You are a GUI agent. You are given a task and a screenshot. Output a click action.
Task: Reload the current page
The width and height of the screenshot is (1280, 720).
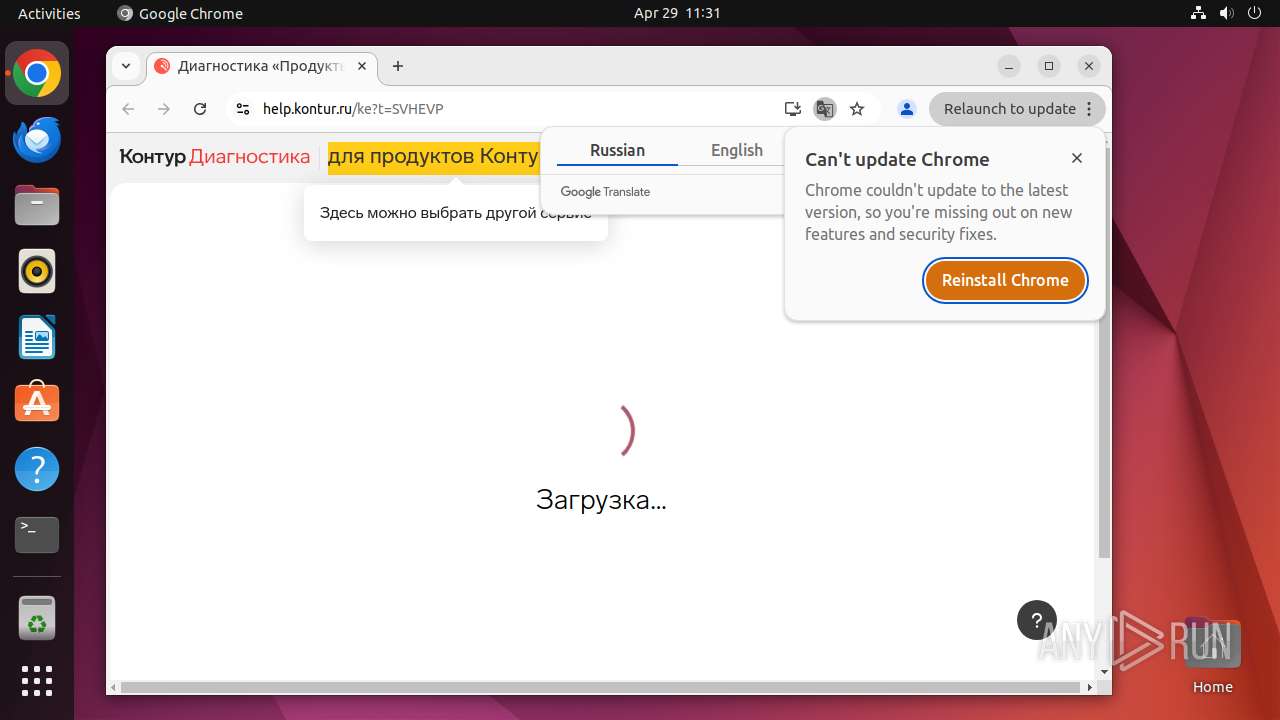pos(200,109)
